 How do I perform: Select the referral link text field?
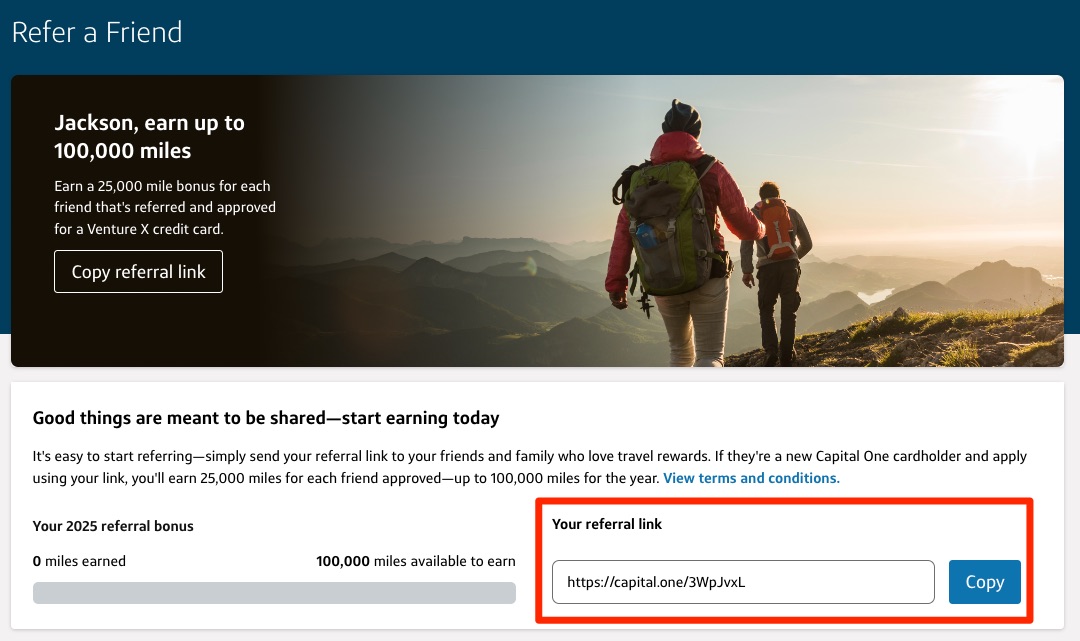[x=741, y=581]
